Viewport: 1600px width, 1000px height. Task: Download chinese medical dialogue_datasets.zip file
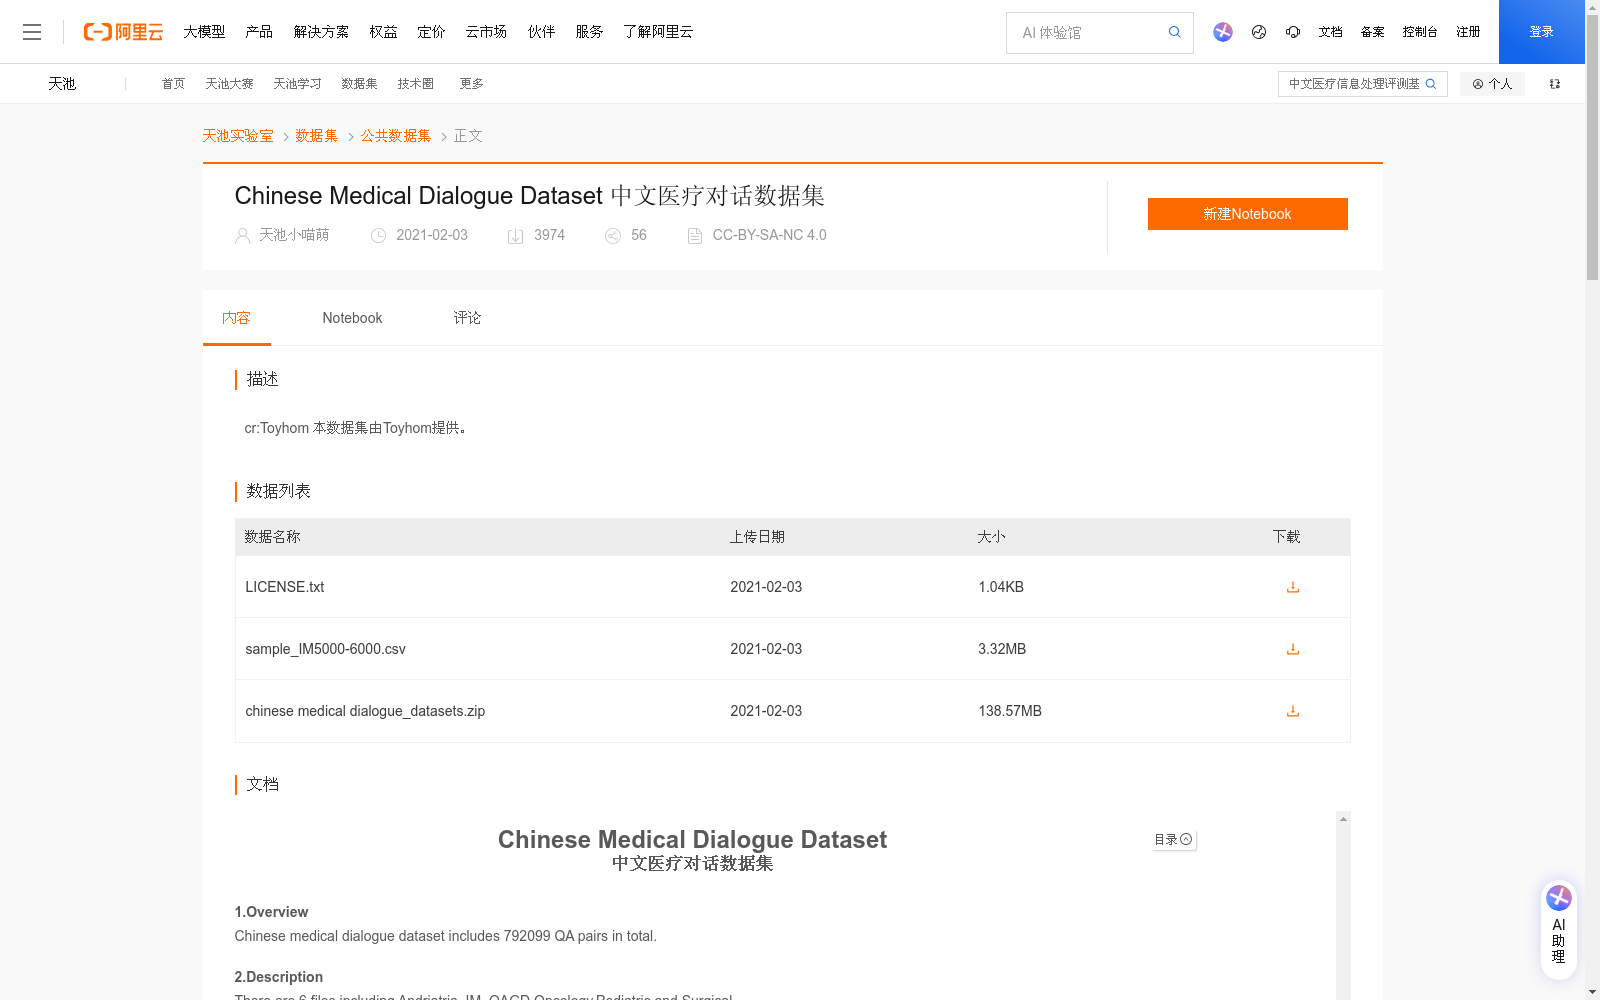pos(1293,711)
